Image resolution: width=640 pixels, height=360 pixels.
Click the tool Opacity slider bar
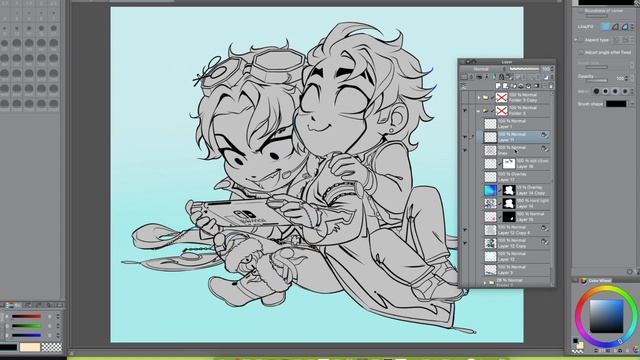[x=596, y=80]
